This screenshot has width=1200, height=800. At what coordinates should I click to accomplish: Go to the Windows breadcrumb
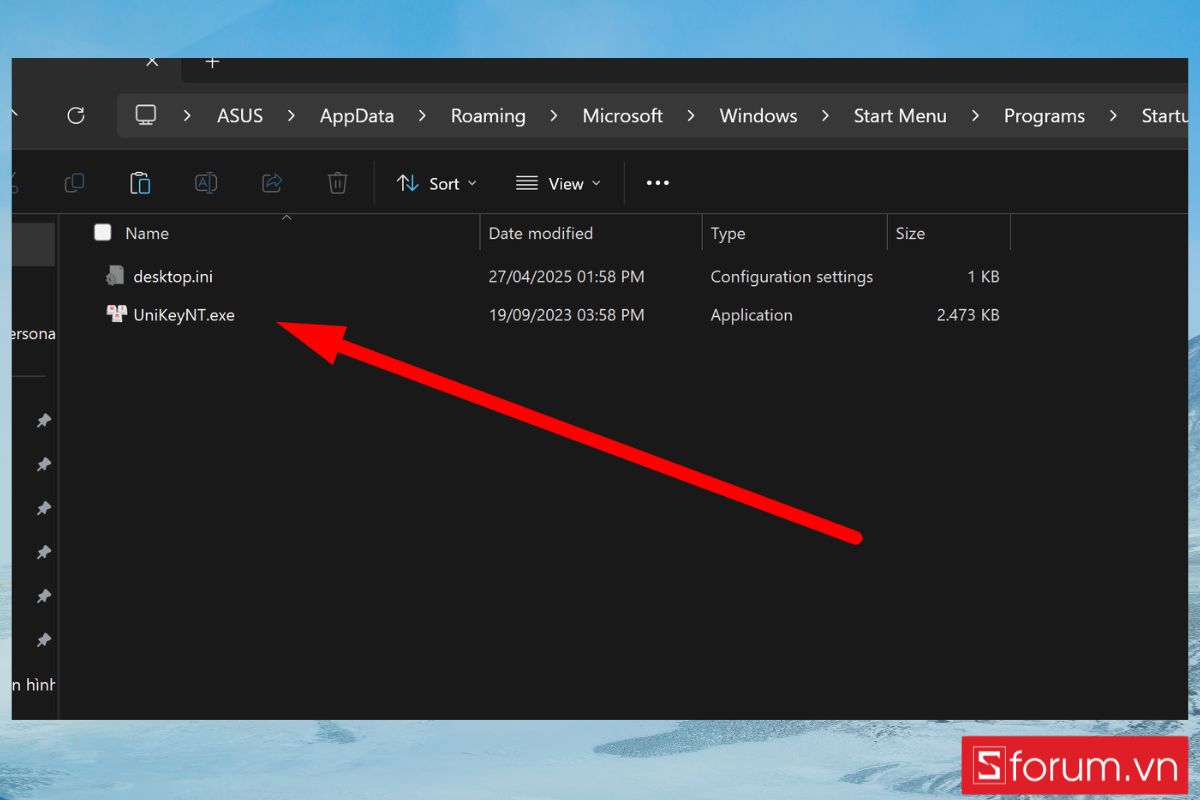tap(758, 116)
